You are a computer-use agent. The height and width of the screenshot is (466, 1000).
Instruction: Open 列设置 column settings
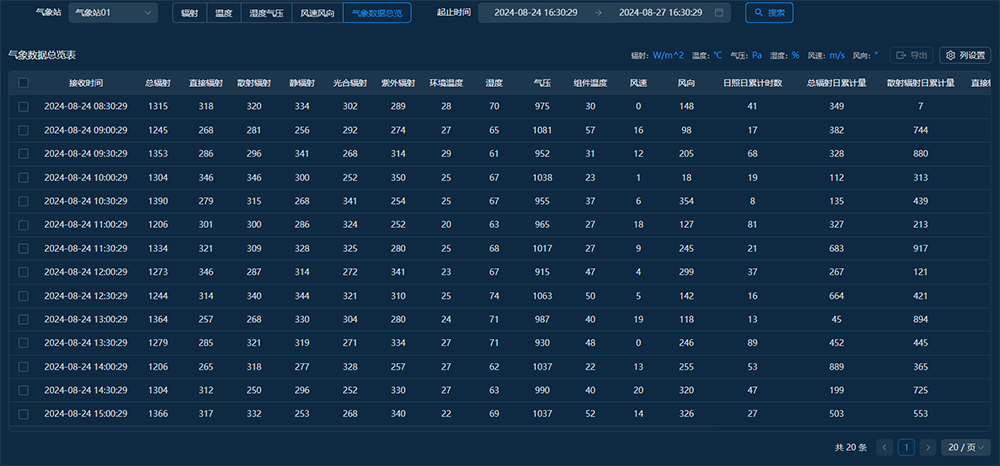tap(964, 55)
